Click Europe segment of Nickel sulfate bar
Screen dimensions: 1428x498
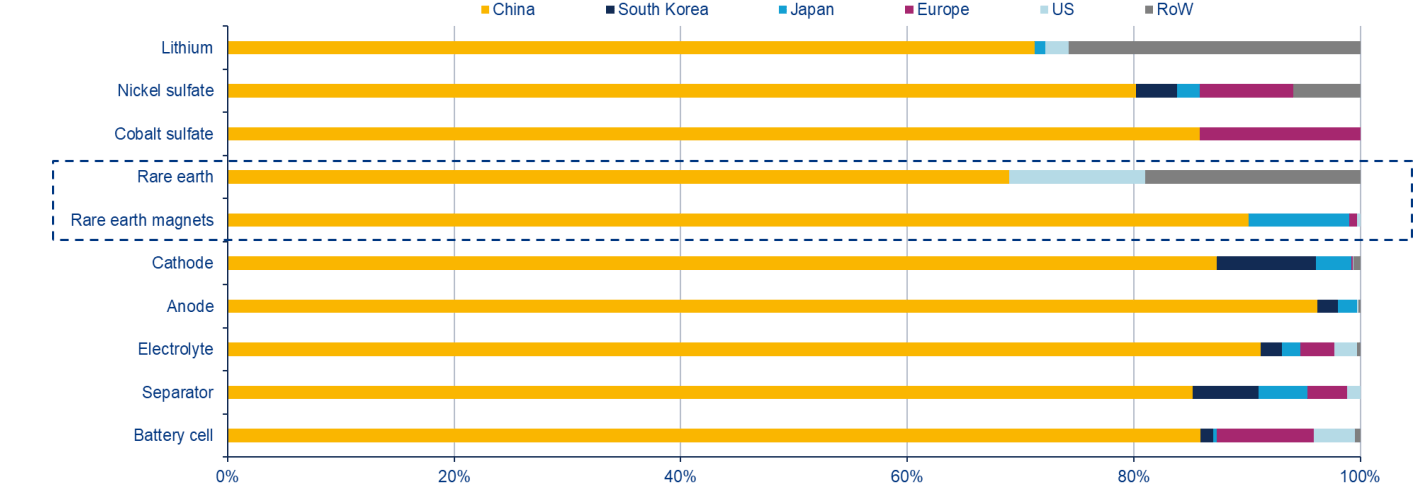pos(1246,91)
